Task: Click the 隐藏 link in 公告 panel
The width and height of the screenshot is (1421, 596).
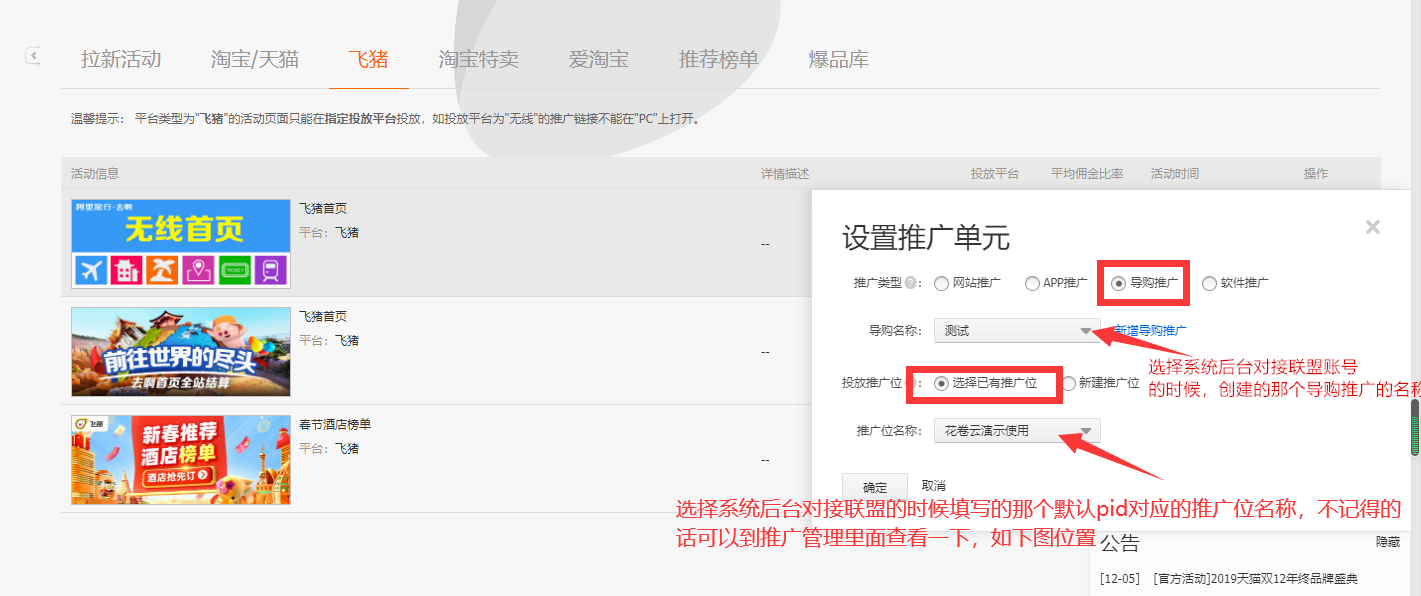Action: (1388, 542)
